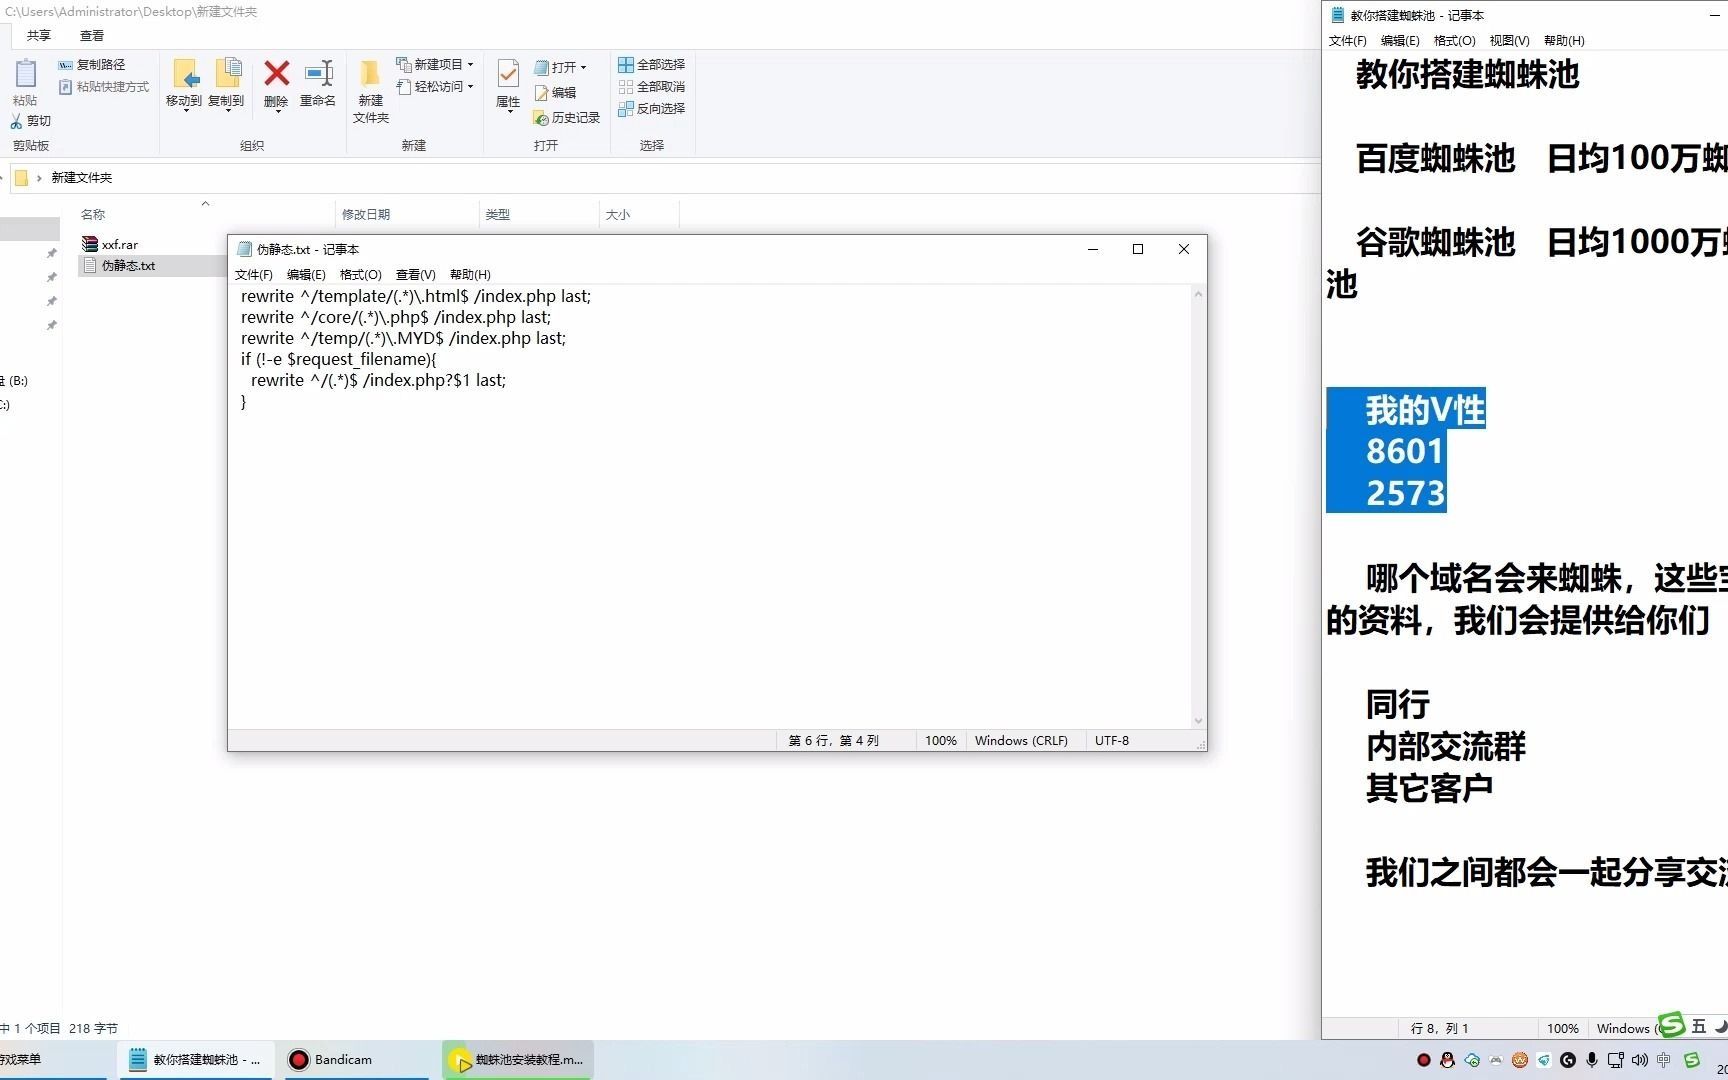Open Copy to (复制到) dropdown

[x=227, y=109]
